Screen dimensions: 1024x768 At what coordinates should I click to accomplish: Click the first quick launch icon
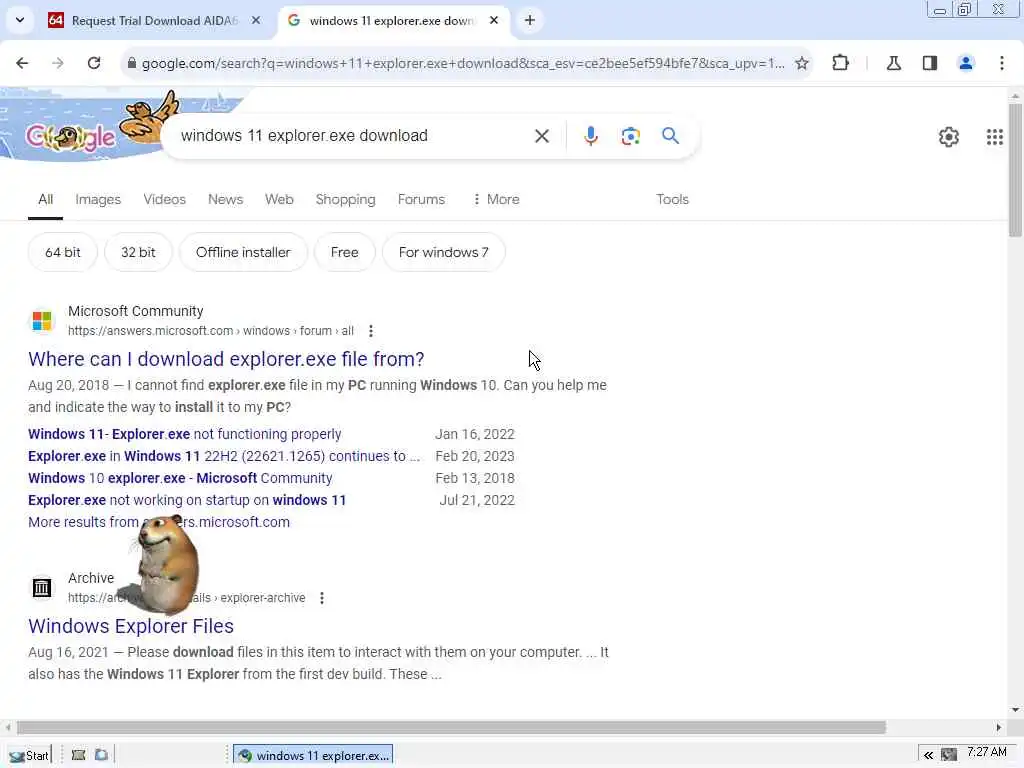(x=78, y=756)
